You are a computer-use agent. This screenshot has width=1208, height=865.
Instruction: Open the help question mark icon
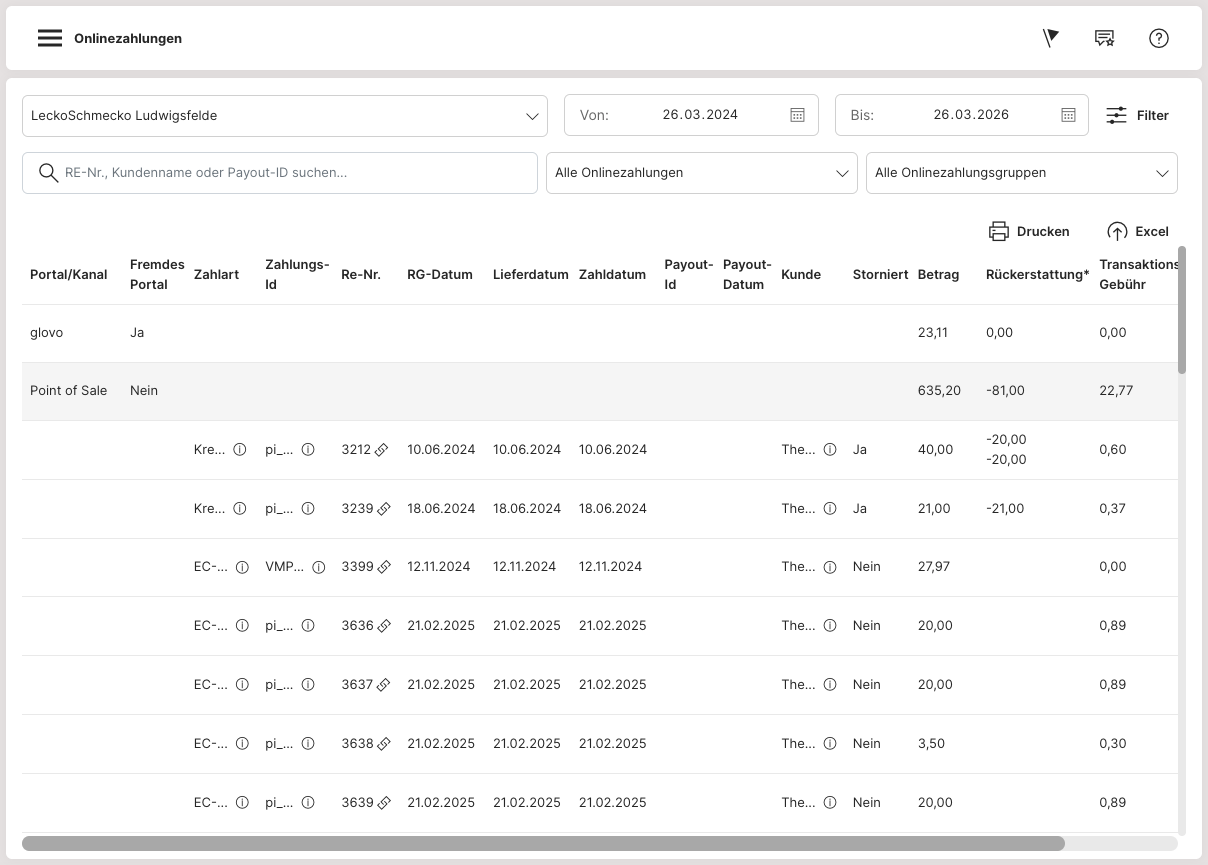pyautogui.click(x=1158, y=38)
